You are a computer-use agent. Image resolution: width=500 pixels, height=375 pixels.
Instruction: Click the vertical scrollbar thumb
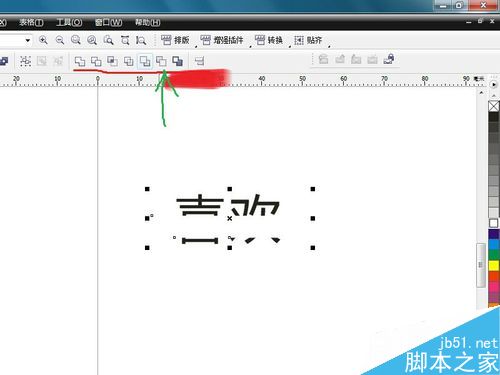pos(481,265)
